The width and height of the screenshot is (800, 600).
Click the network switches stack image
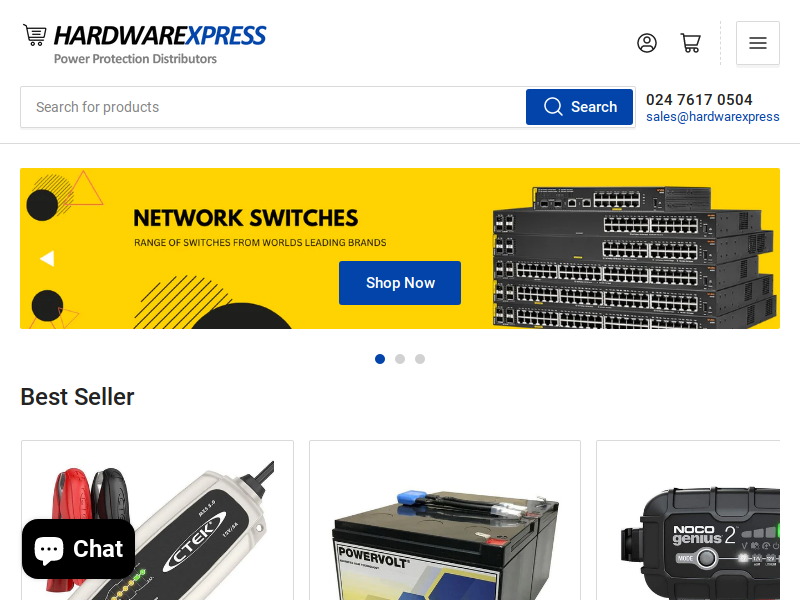pos(634,257)
